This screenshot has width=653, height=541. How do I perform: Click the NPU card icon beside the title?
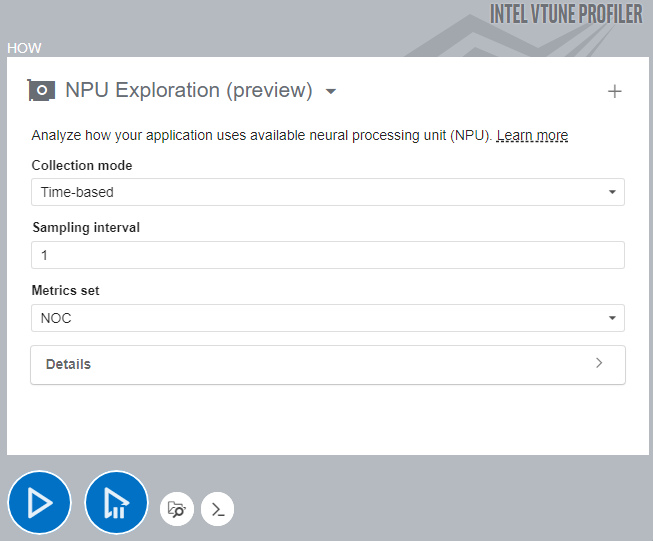point(42,90)
